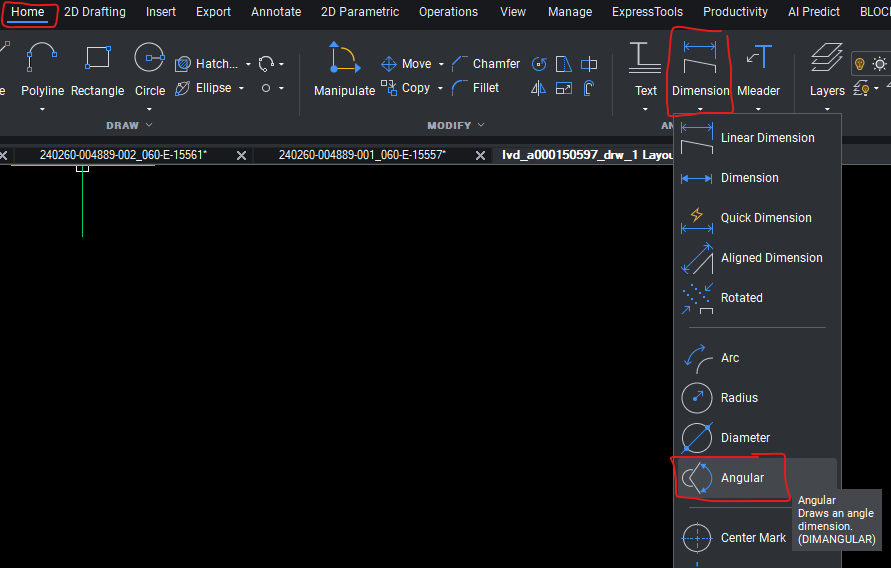
Task: Activate the Manipulate tool
Action: 344,69
